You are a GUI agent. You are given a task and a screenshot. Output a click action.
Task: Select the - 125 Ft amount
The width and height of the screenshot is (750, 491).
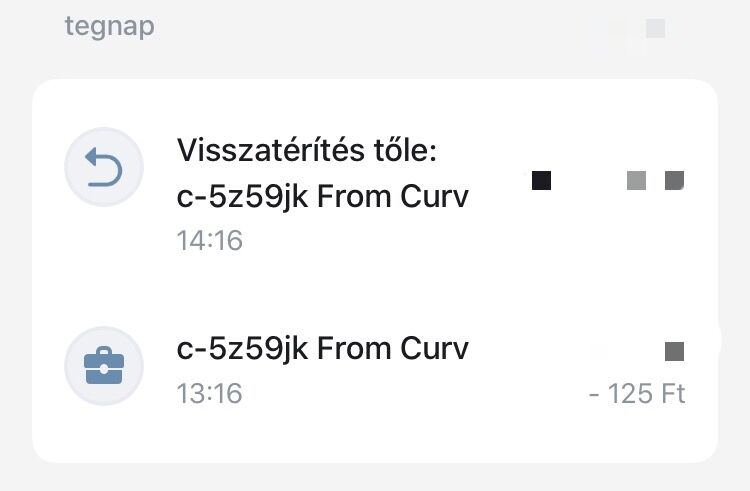(637, 394)
